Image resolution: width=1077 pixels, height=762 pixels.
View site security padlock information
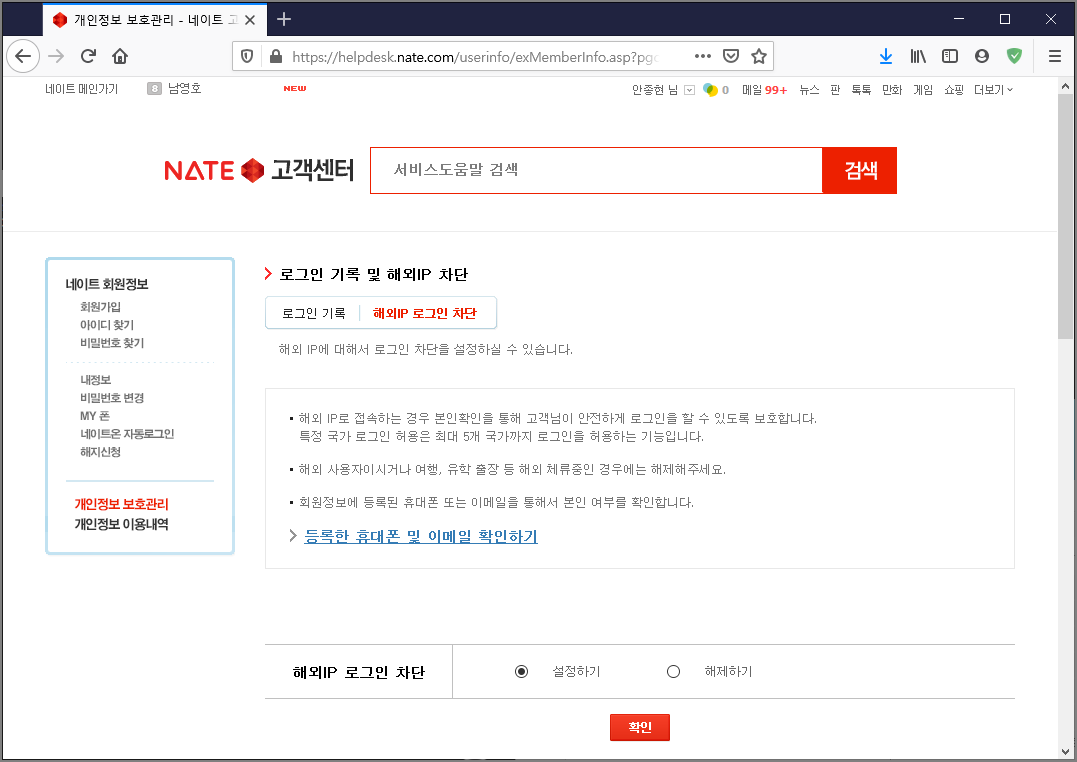click(x=275, y=56)
